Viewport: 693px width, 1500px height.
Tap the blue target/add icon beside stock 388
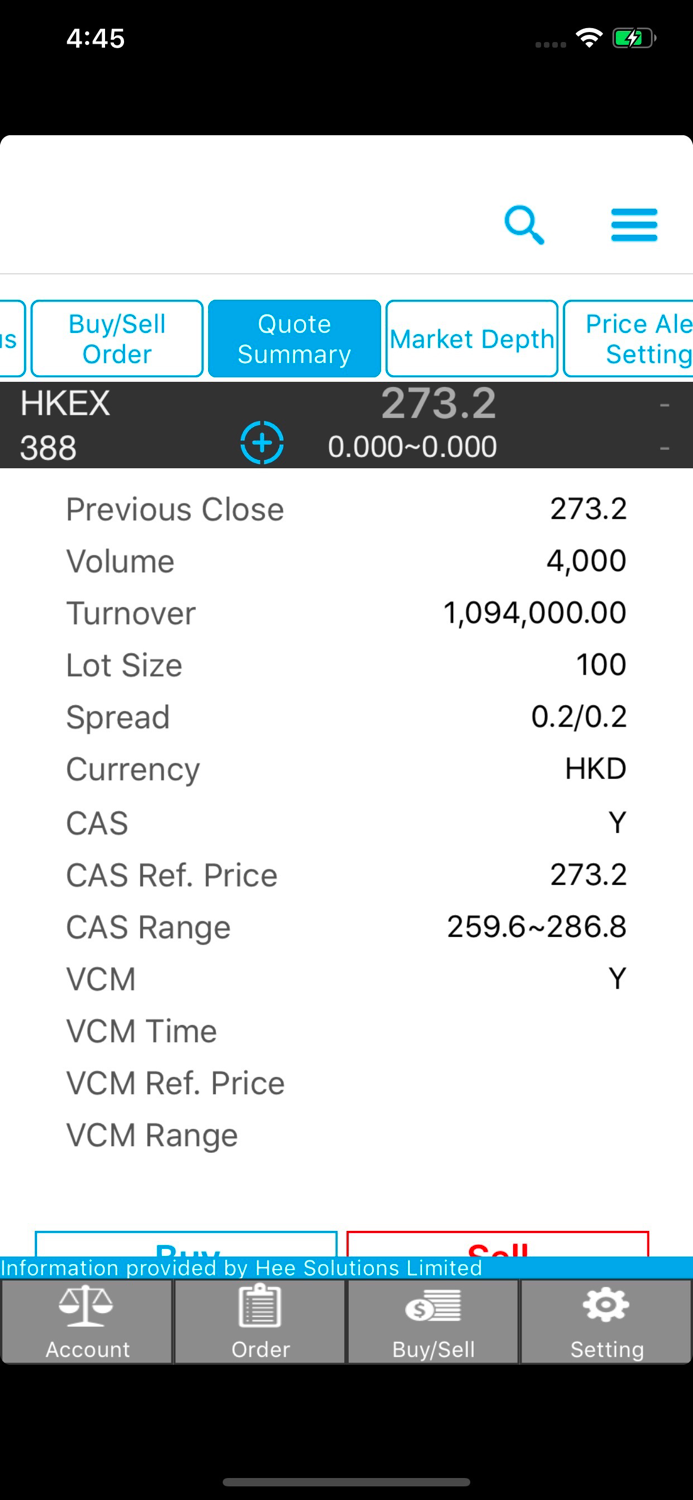tap(262, 441)
